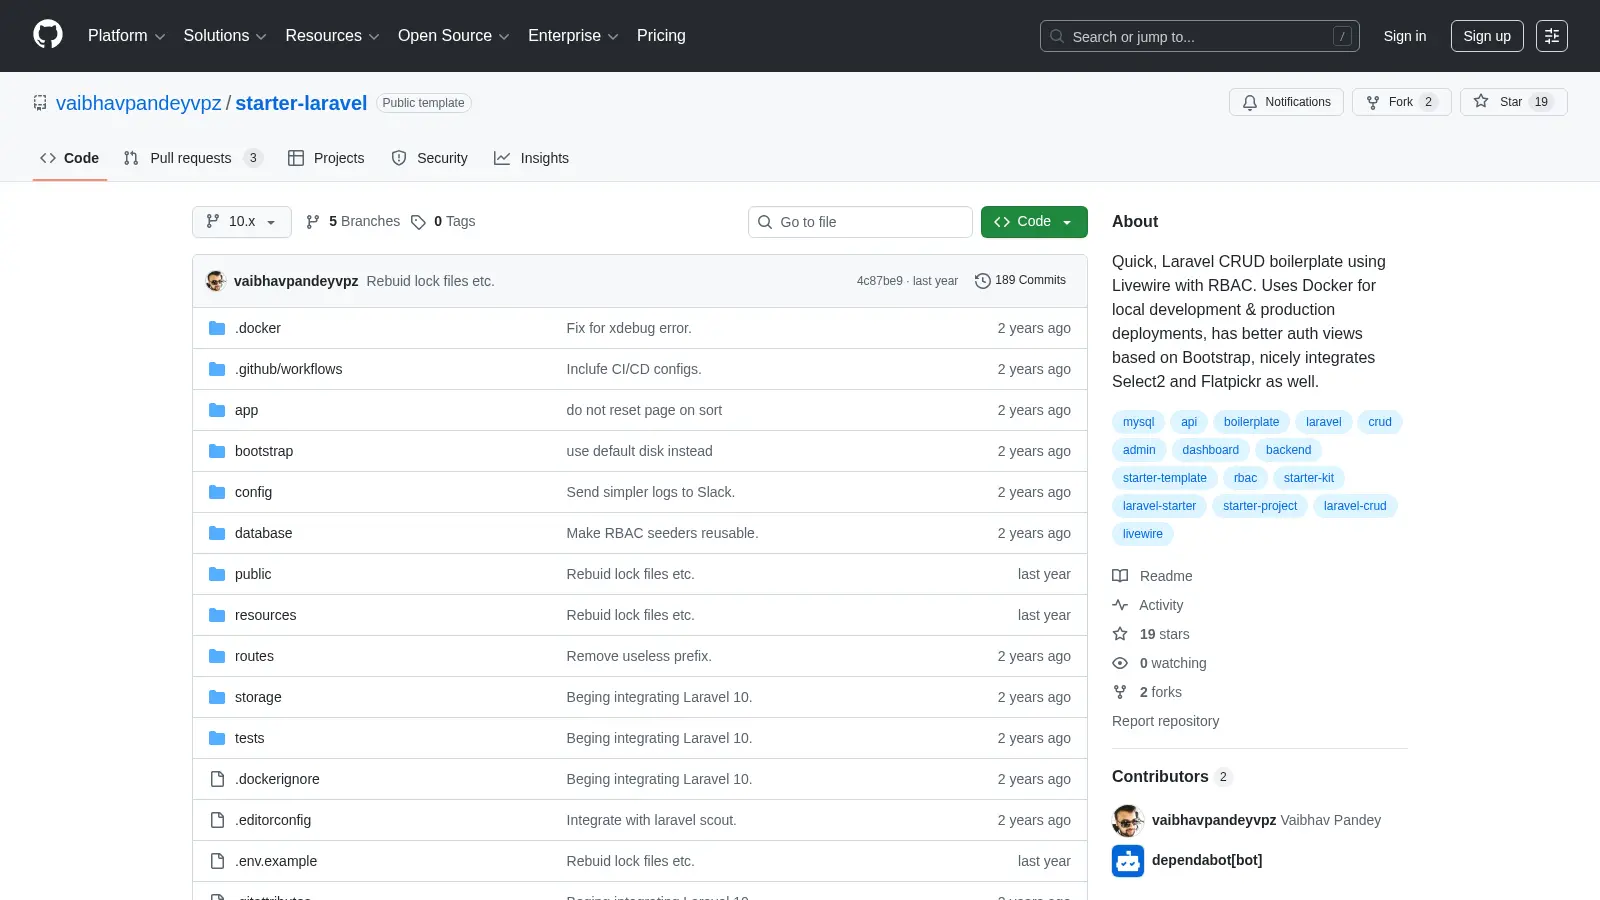1600x900 pixels.
Task: Open the 189 Commits history
Action: click(x=1020, y=281)
